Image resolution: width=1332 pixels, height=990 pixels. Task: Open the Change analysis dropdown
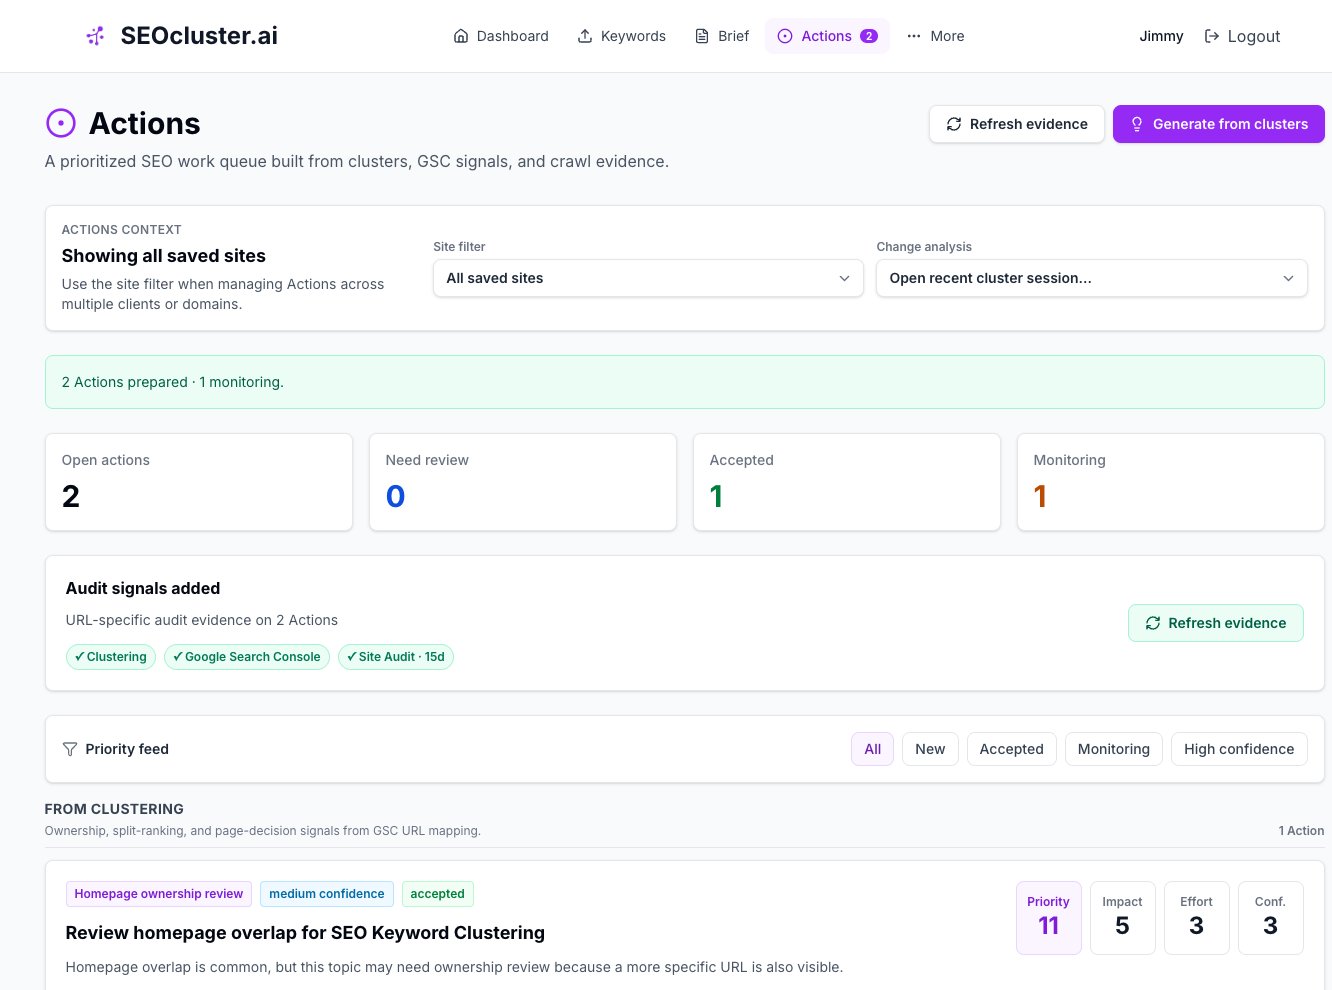coord(1092,278)
